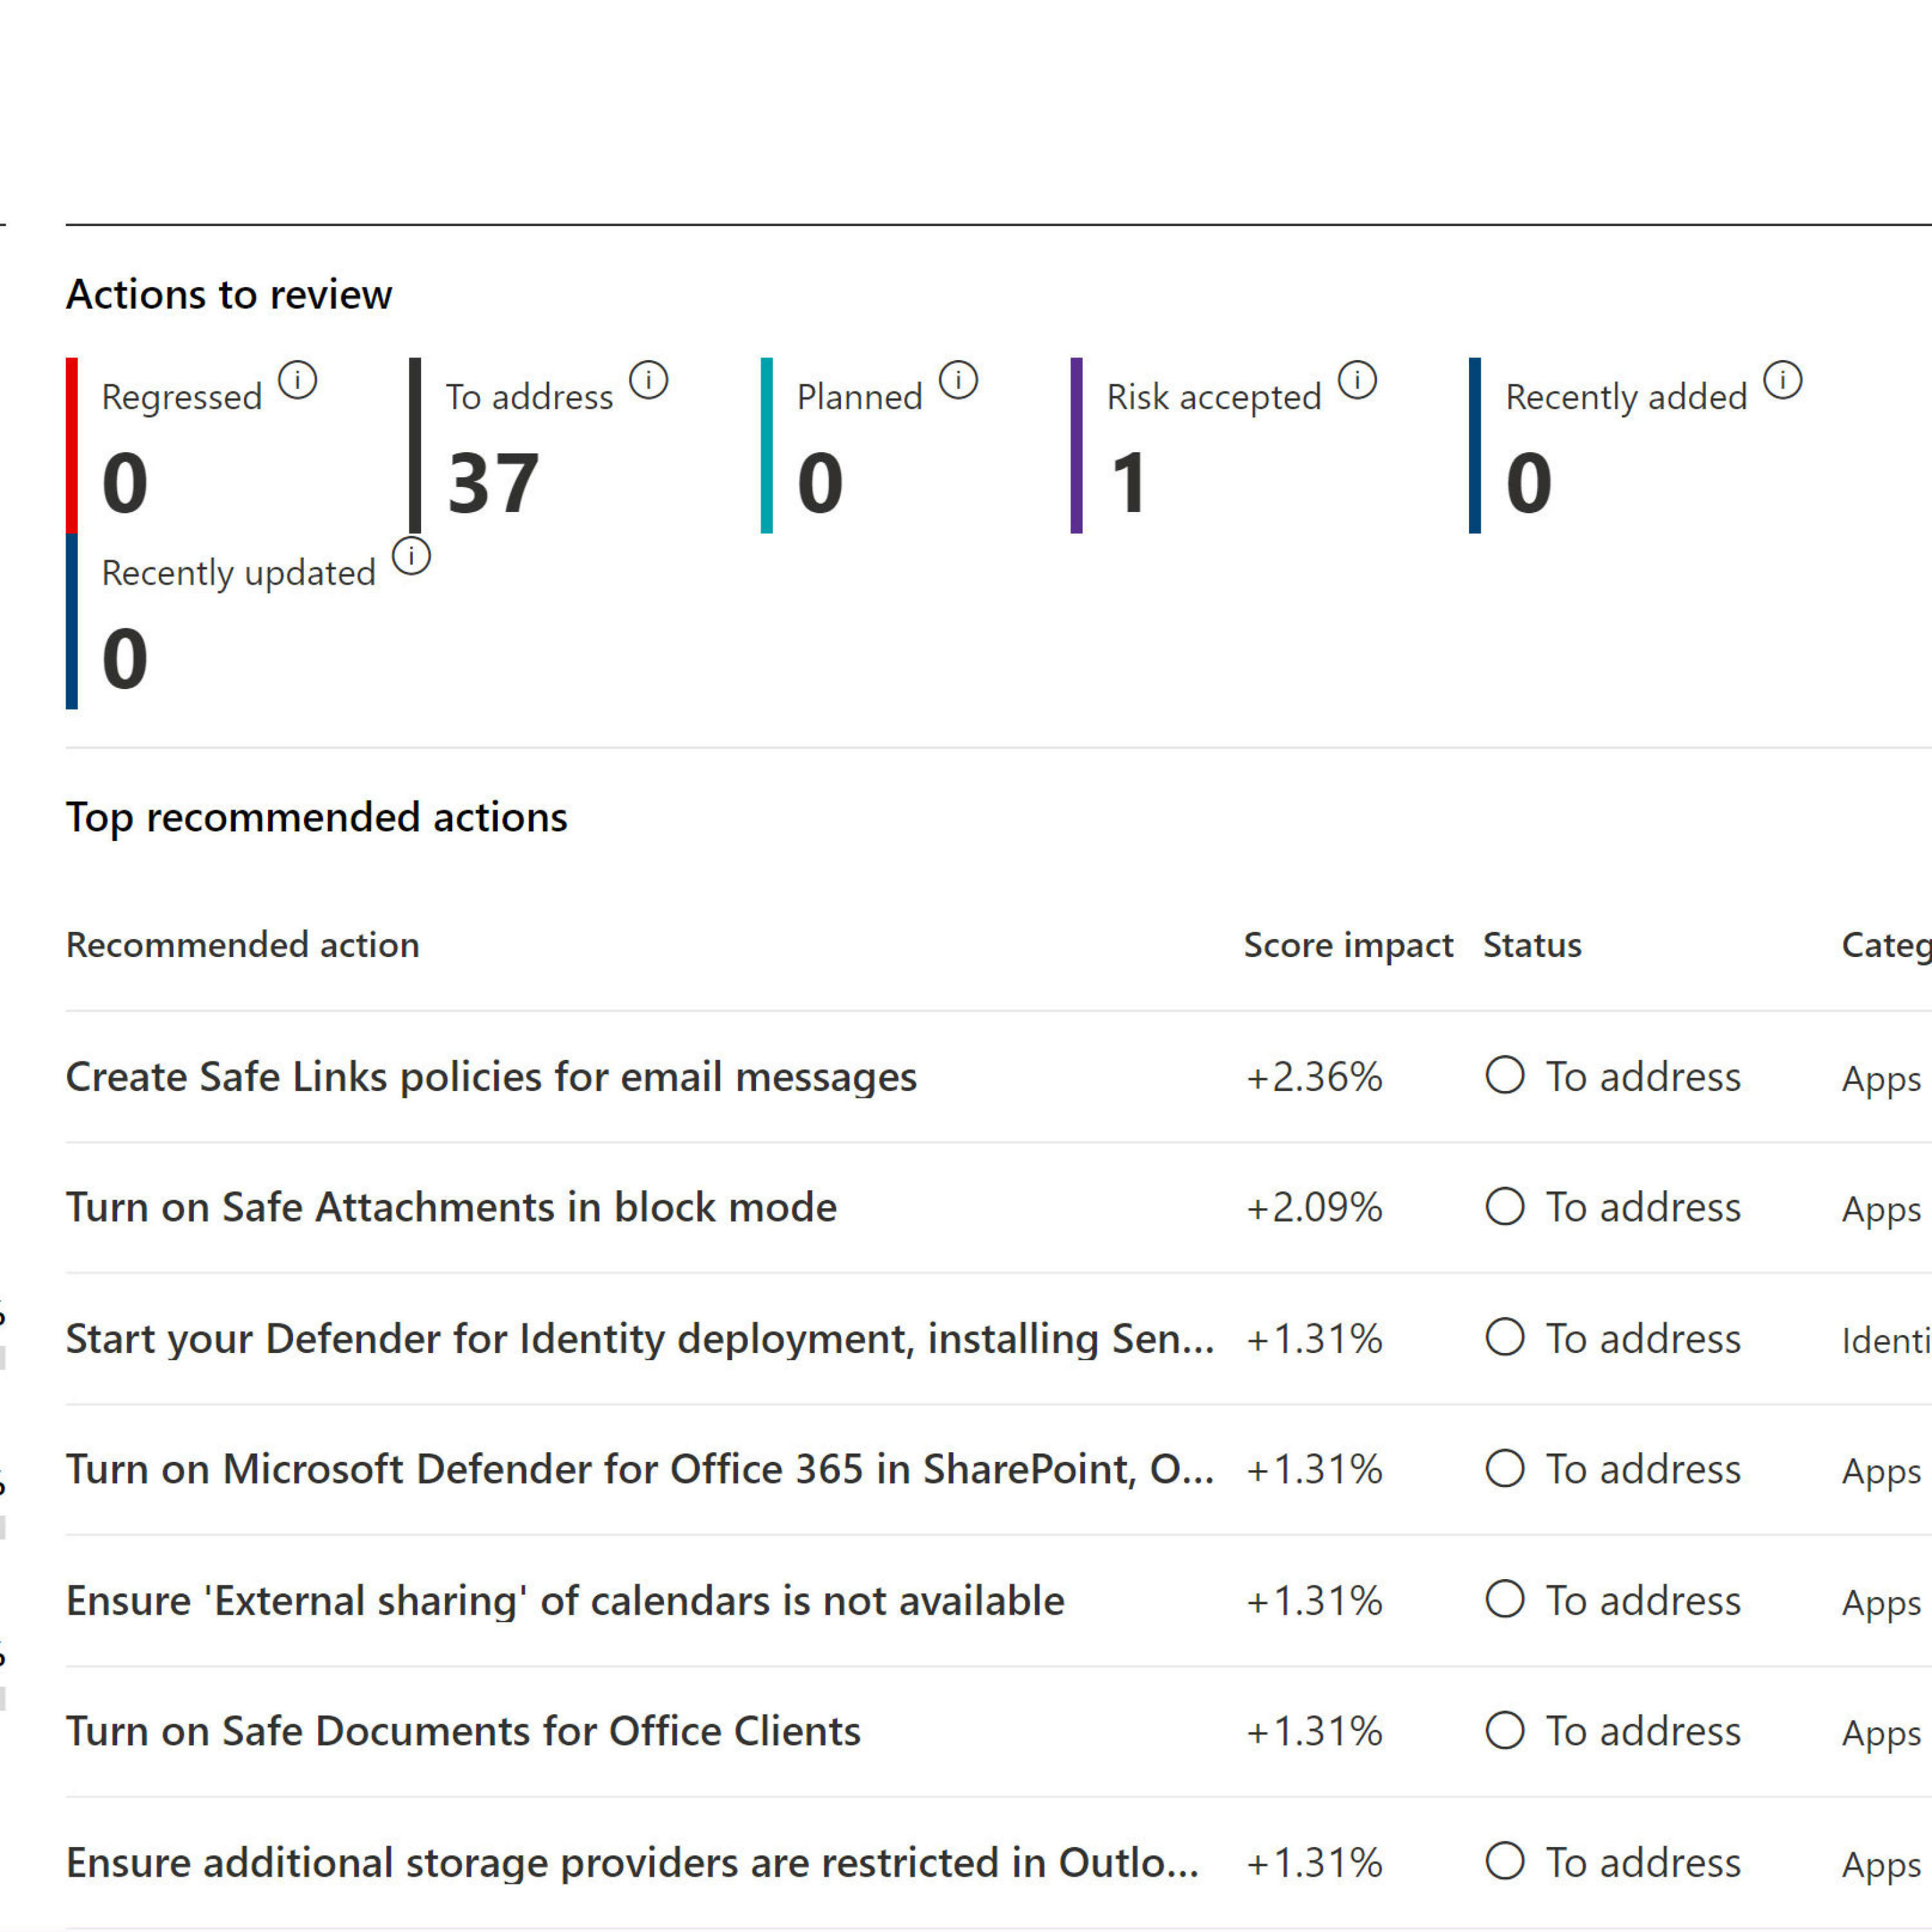Open Ensure additional storage providers restricted action

click(632, 1863)
